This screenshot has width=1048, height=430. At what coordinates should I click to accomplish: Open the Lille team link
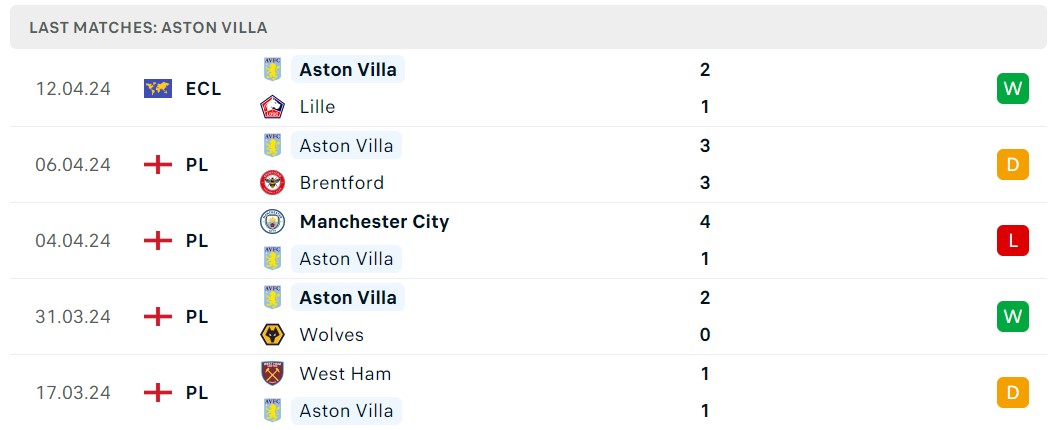317,107
